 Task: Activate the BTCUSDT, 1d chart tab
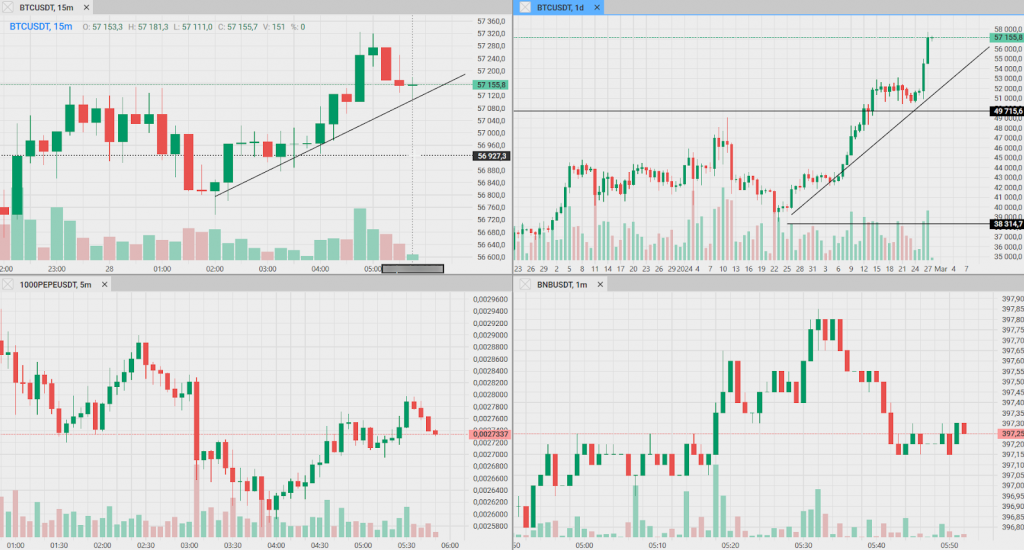560,7
